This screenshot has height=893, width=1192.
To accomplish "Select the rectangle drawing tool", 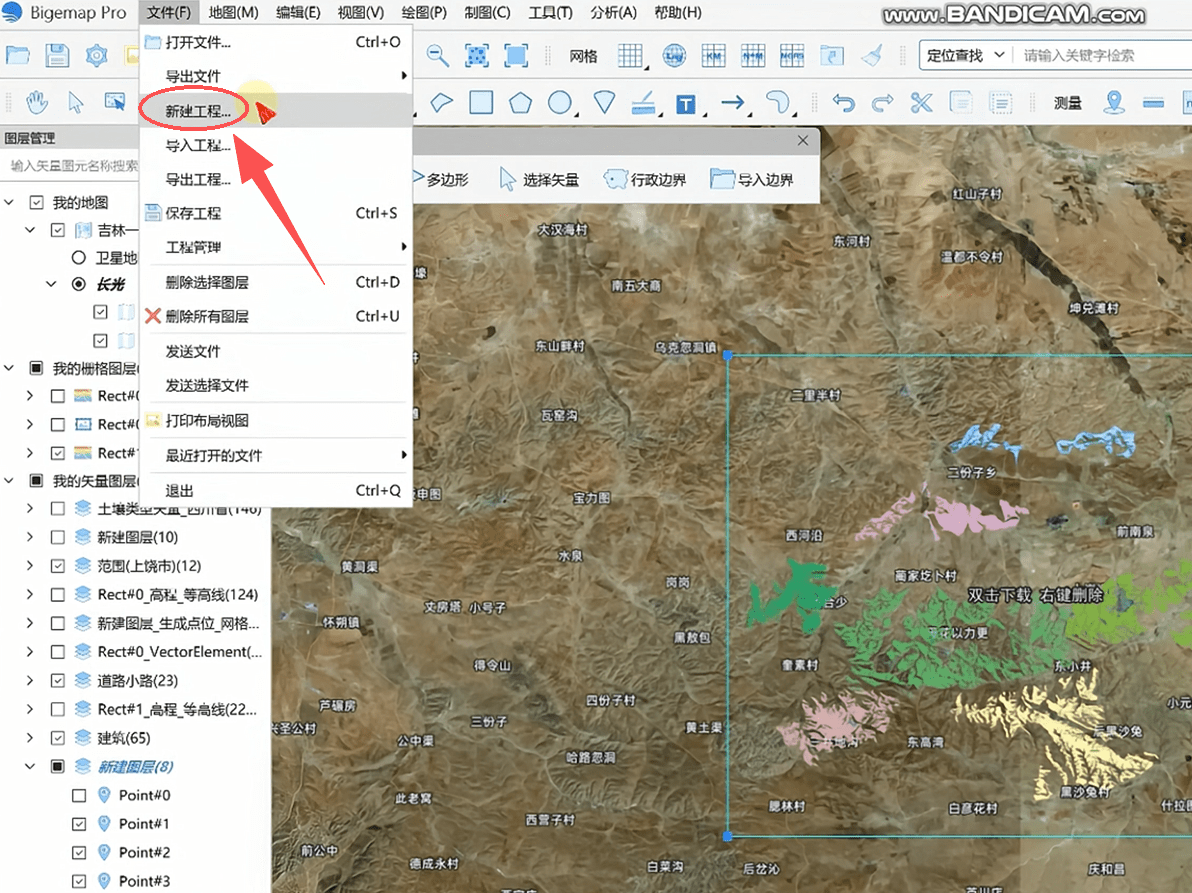I will (481, 102).
